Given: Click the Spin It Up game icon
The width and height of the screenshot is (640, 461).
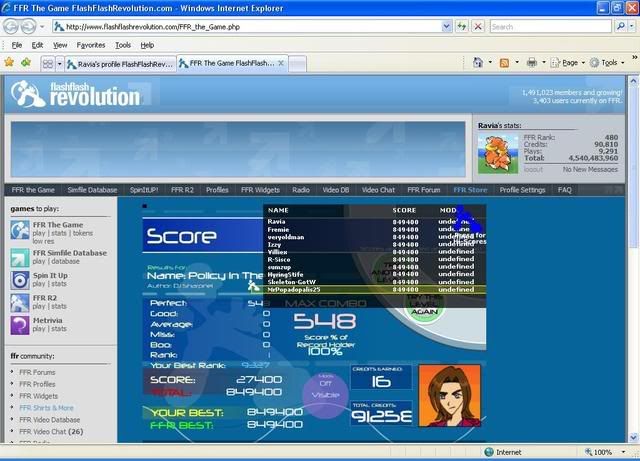Looking at the screenshot, I should [x=19, y=280].
